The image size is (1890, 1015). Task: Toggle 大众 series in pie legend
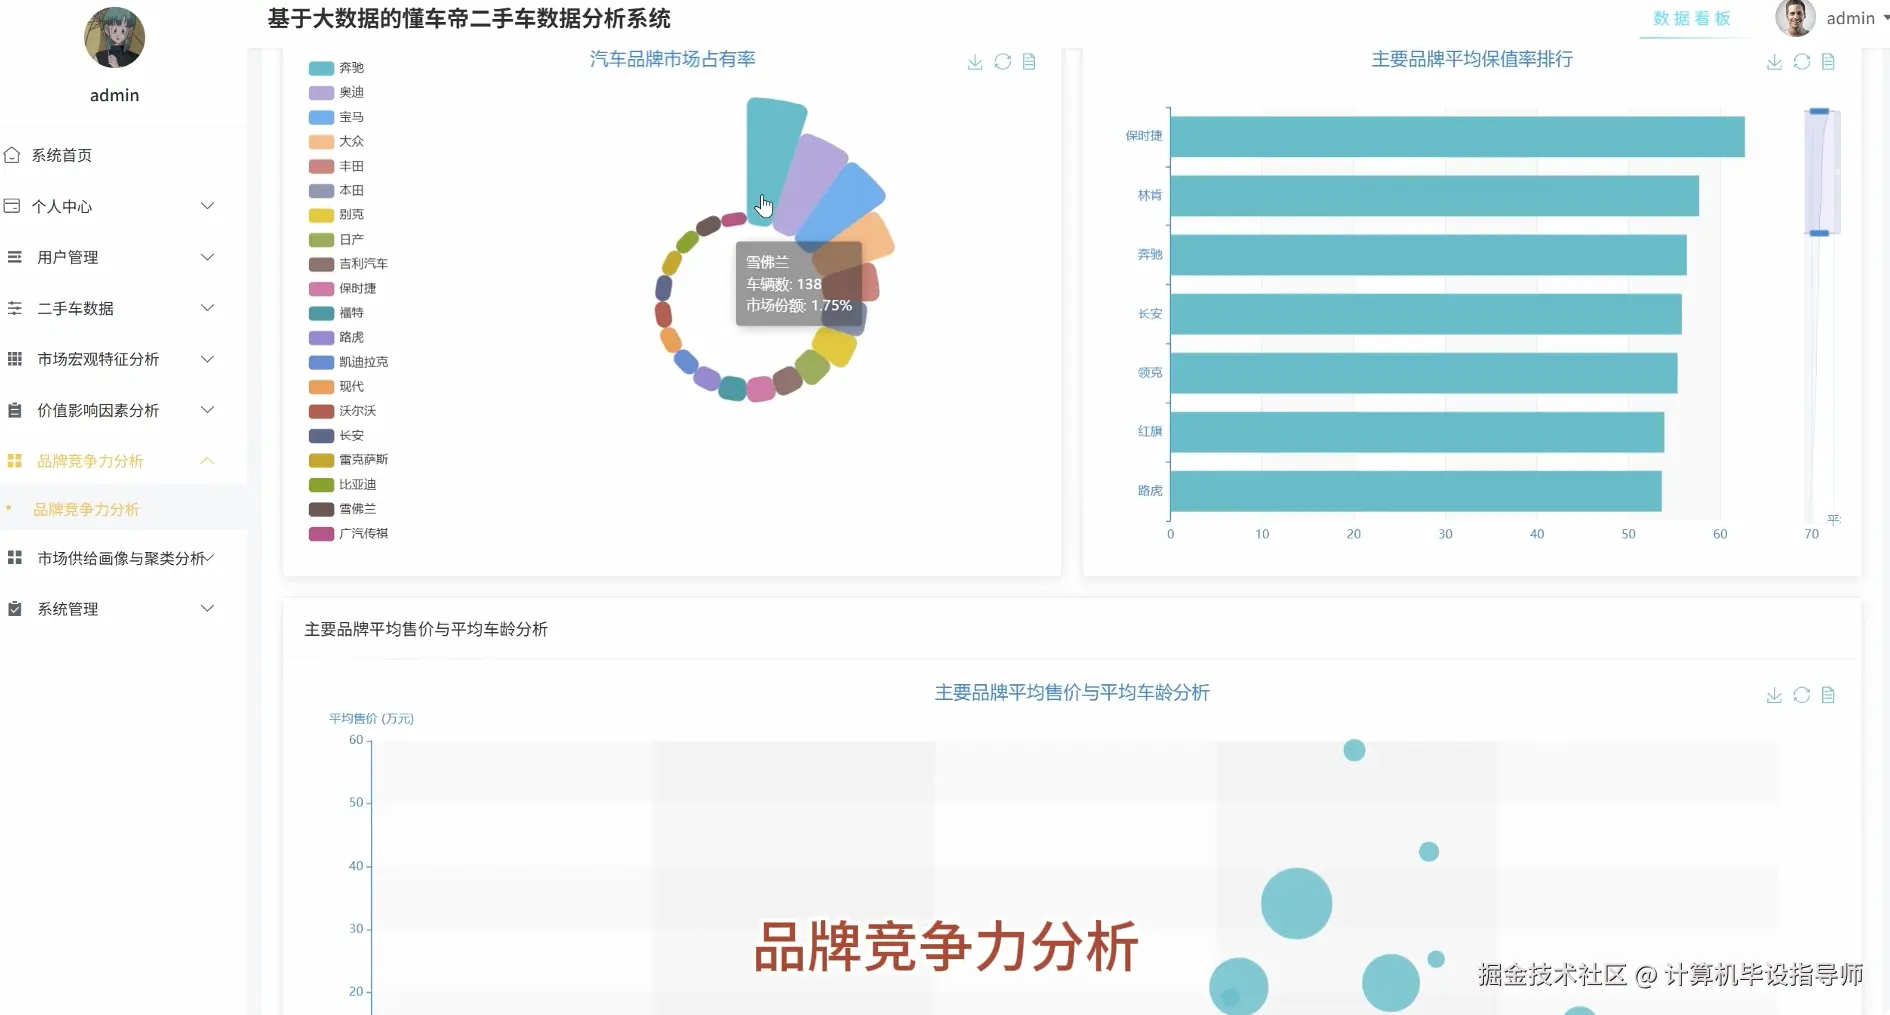pyautogui.click(x=337, y=141)
